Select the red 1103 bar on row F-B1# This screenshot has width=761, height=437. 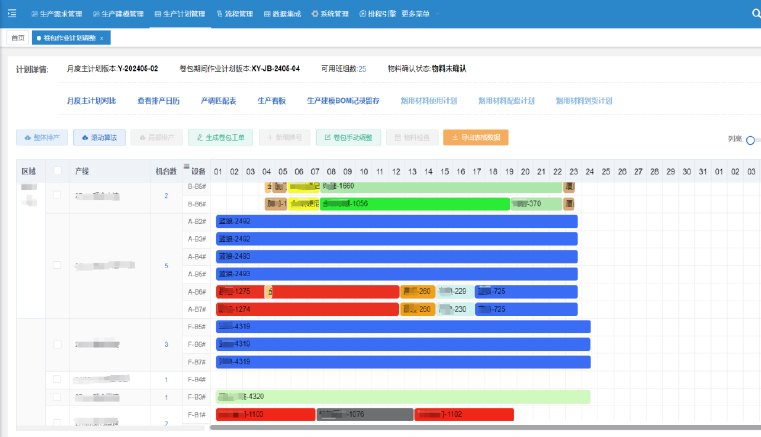[x=265, y=414]
